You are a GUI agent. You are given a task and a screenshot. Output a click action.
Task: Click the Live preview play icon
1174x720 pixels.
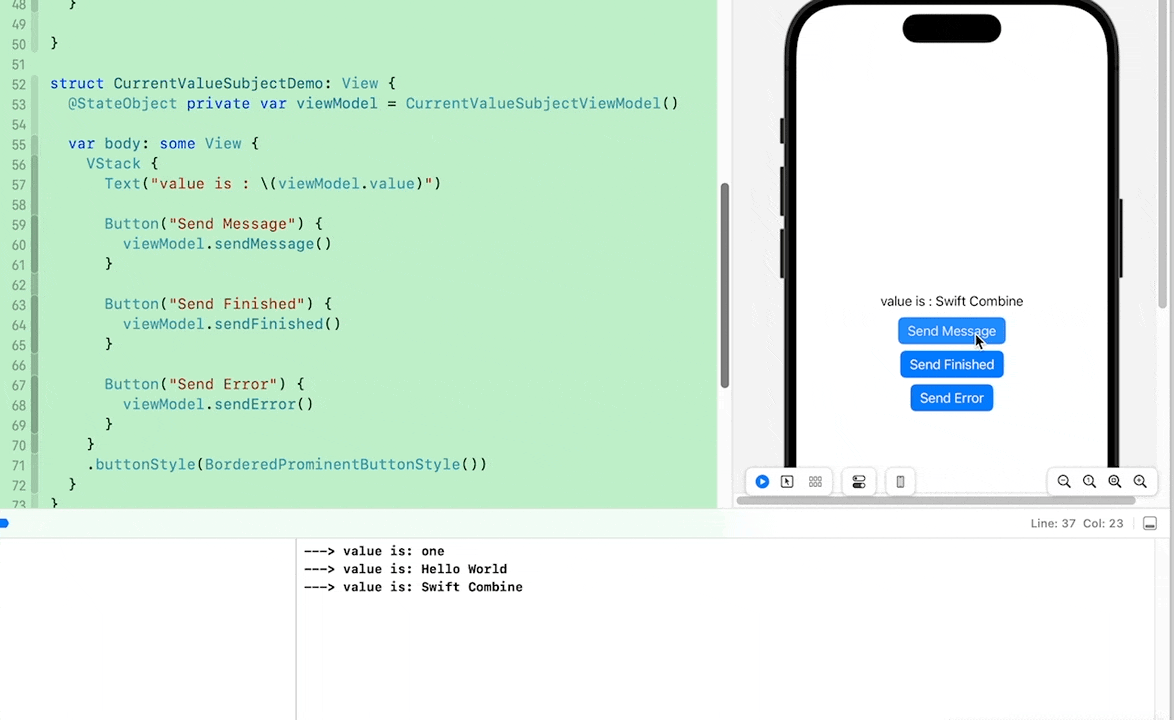[762, 481]
